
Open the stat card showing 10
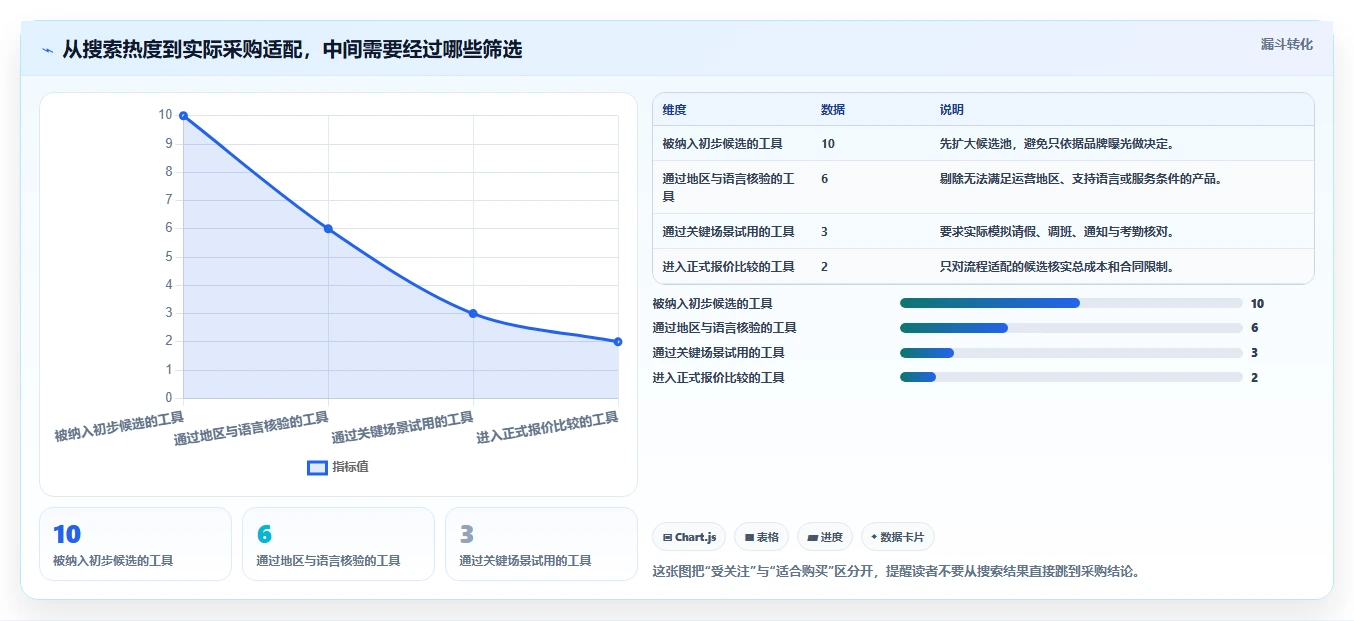click(135, 544)
